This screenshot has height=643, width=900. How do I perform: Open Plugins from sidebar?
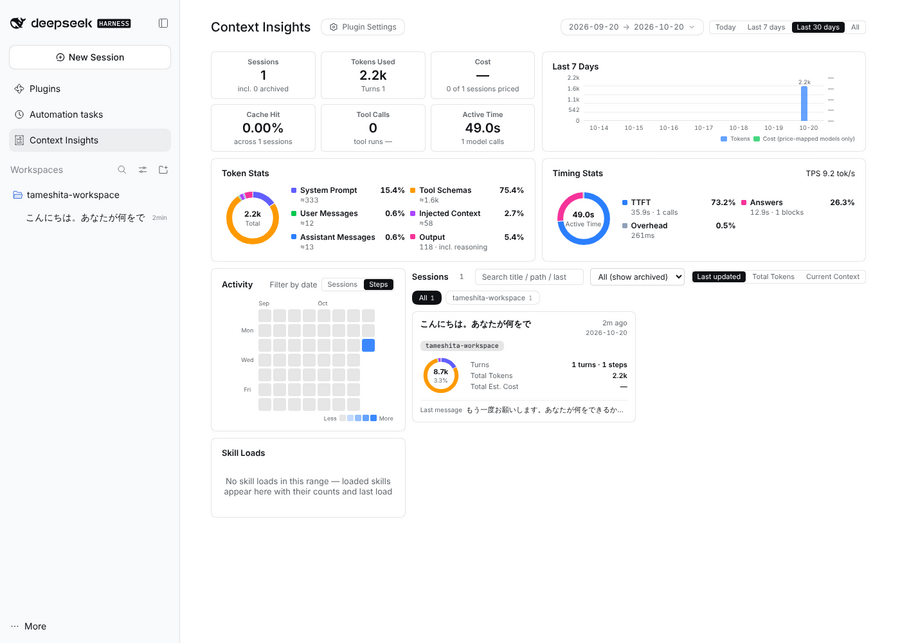(90, 88)
